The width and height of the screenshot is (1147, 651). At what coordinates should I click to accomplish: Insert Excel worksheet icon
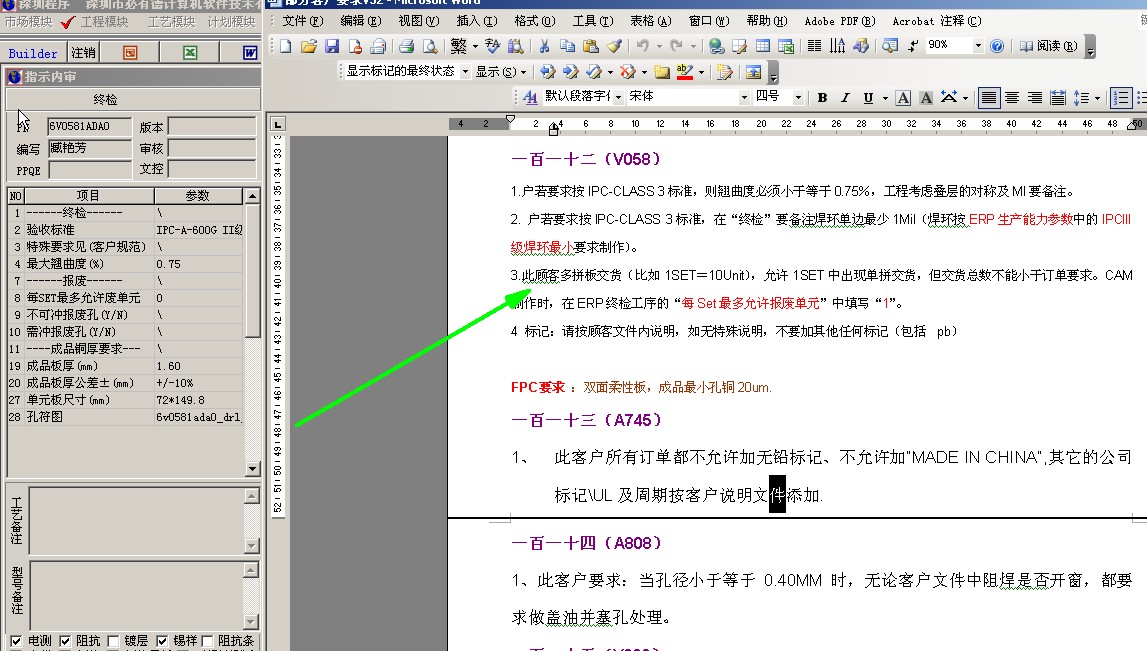pyautogui.click(x=786, y=46)
